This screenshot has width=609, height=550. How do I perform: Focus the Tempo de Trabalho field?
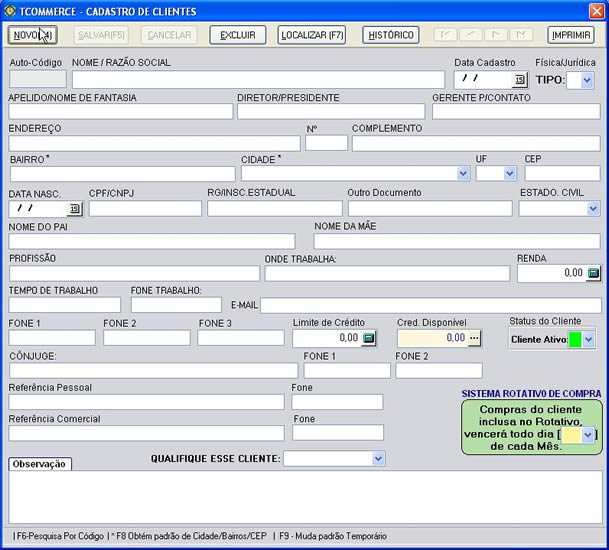click(x=64, y=305)
